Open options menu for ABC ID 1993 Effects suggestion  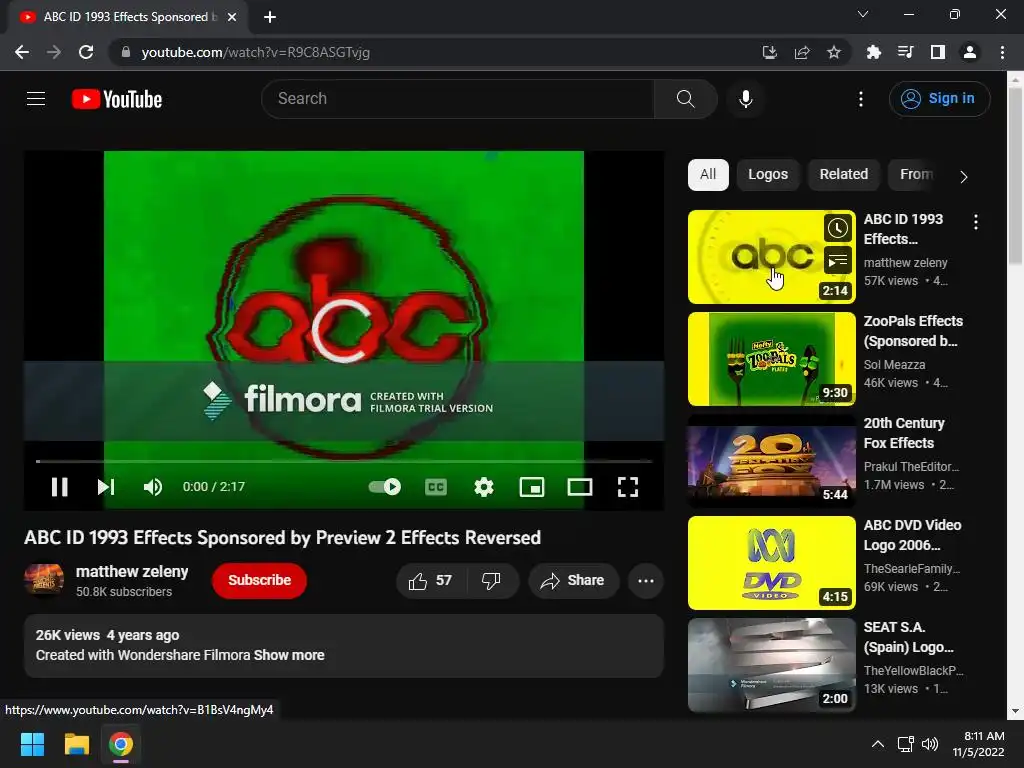point(976,222)
